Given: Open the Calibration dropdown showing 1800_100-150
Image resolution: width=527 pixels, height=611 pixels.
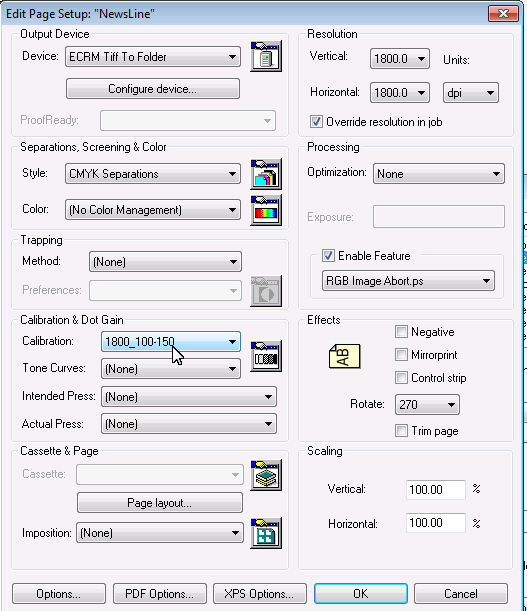Looking at the screenshot, I should (x=171, y=342).
